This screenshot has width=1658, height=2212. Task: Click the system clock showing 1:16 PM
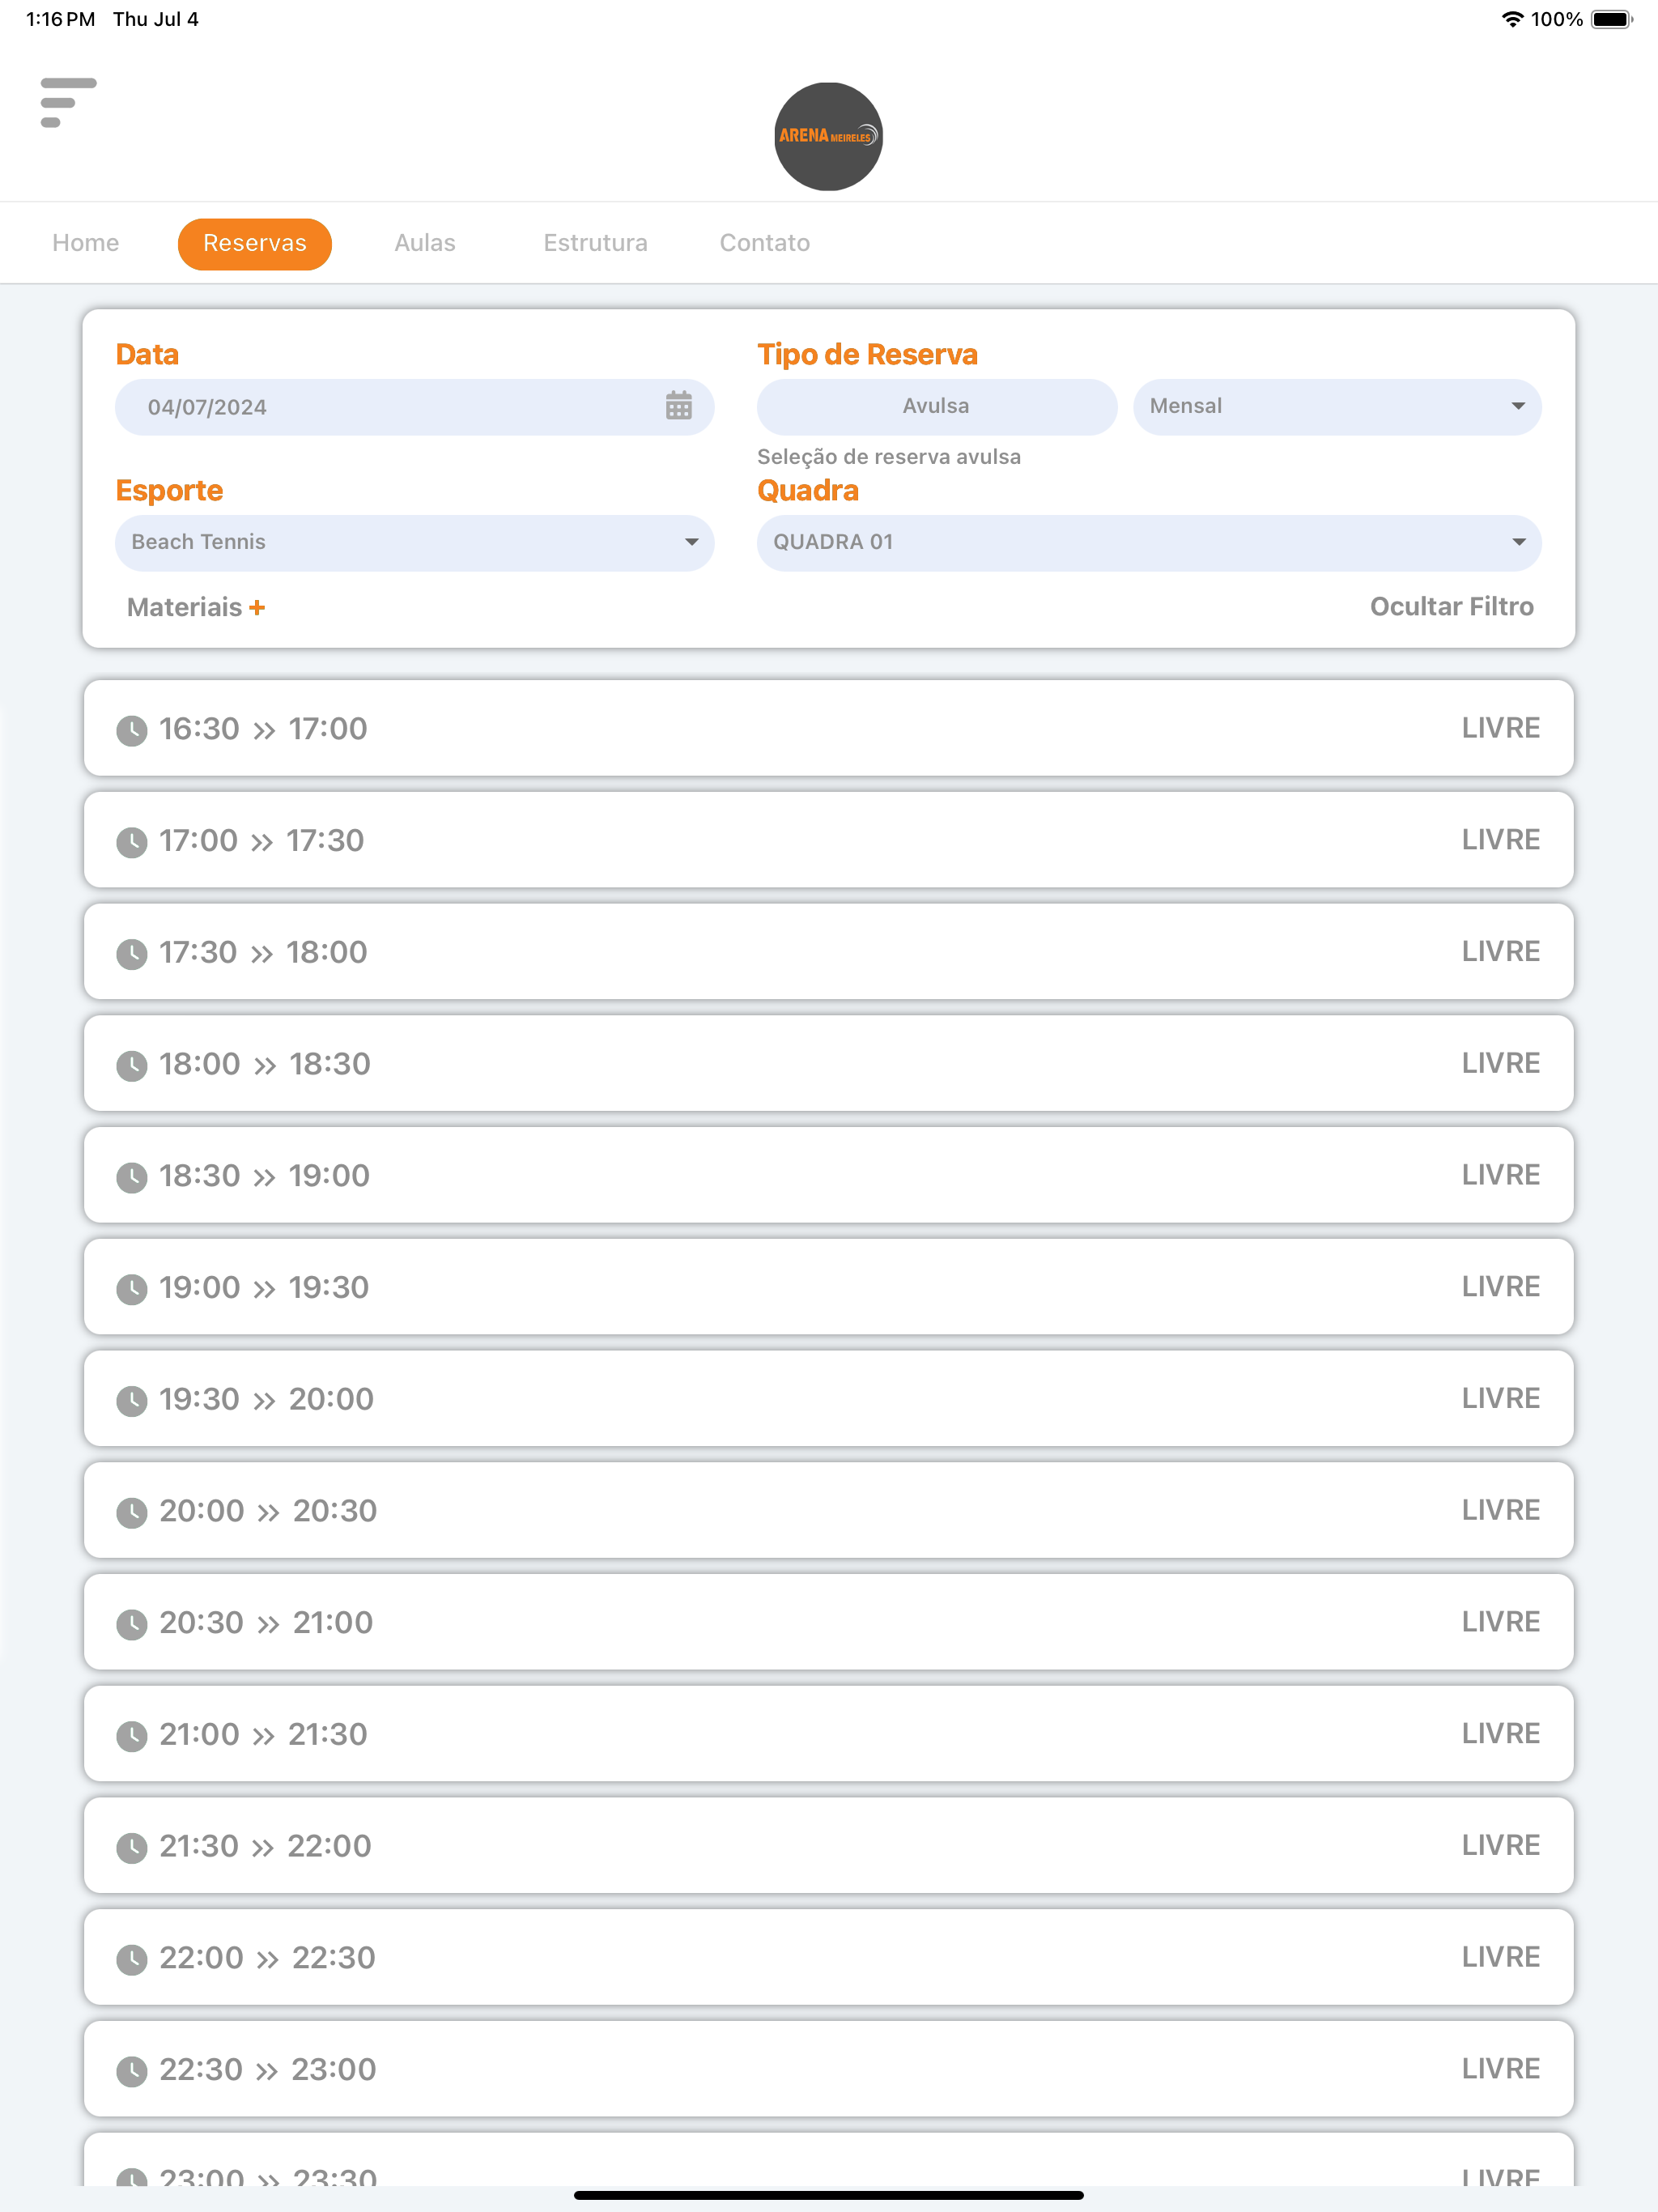coord(61,19)
